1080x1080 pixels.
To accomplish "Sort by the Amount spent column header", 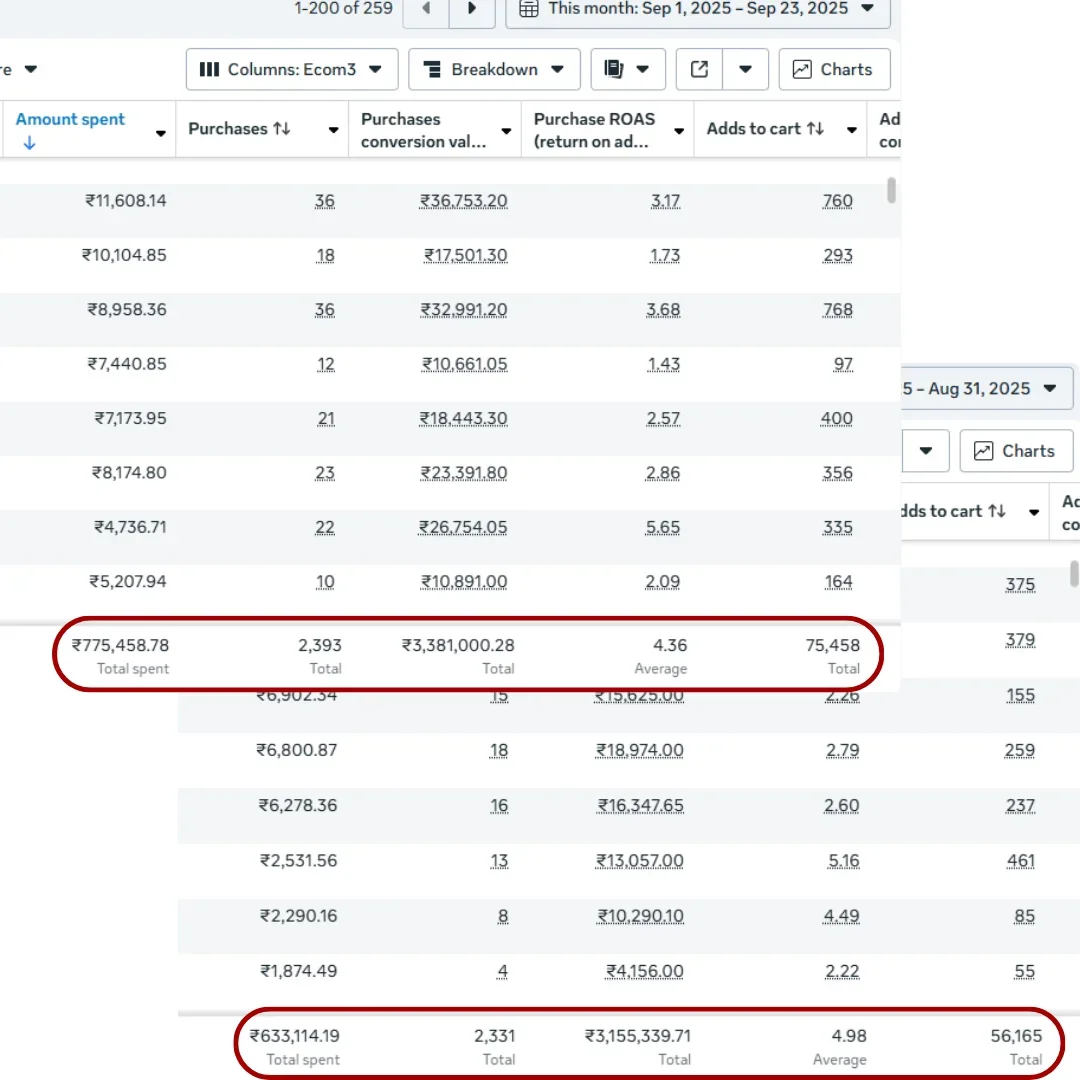I will 70,120.
